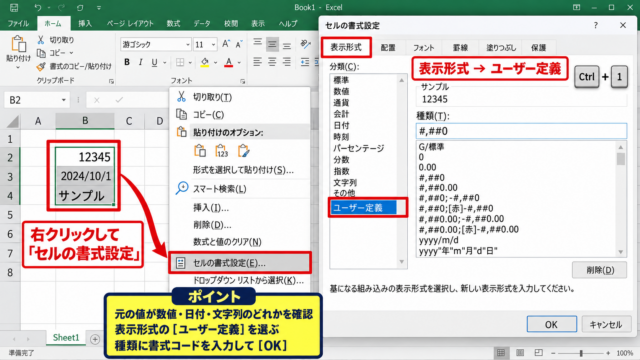Switch to データ ribbon tab
The height and width of the screenshot is (360, 640).
click(202, 24)
